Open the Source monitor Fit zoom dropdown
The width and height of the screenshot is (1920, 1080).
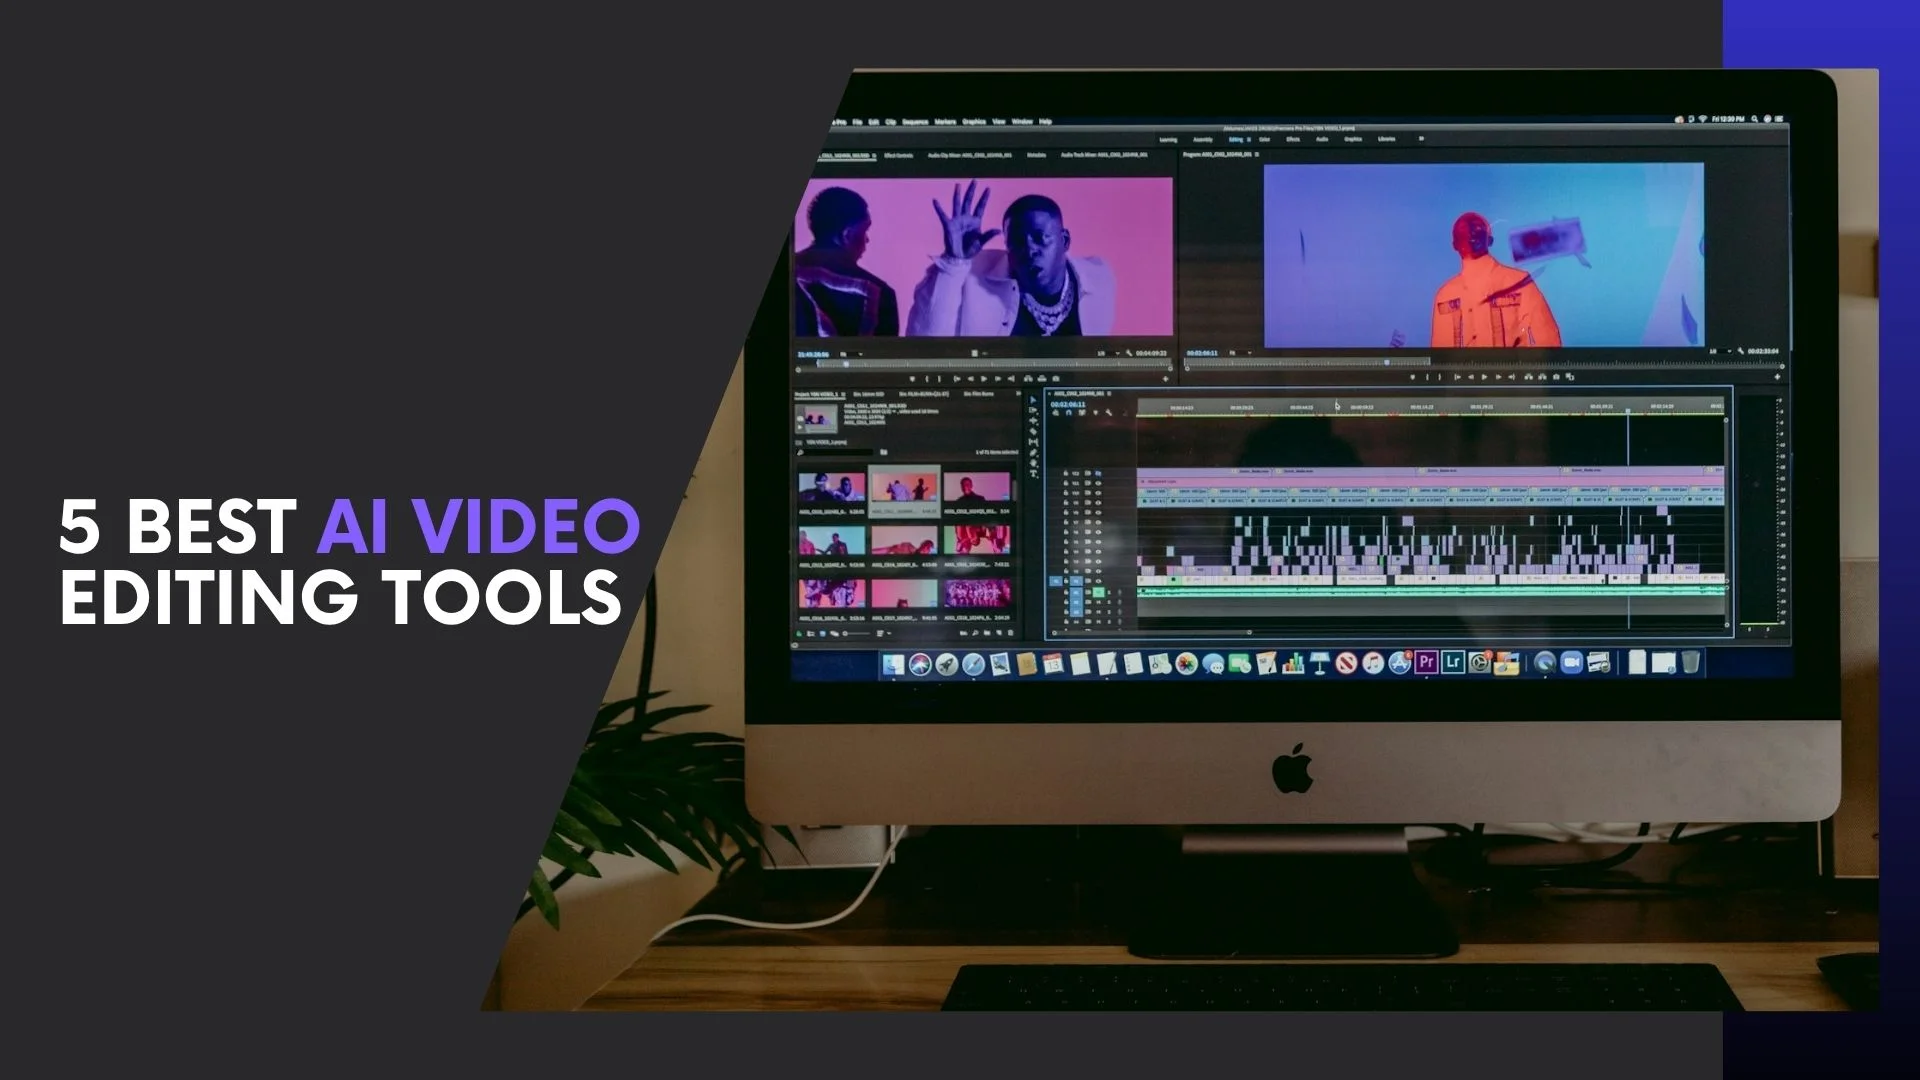tap(849, 354)
